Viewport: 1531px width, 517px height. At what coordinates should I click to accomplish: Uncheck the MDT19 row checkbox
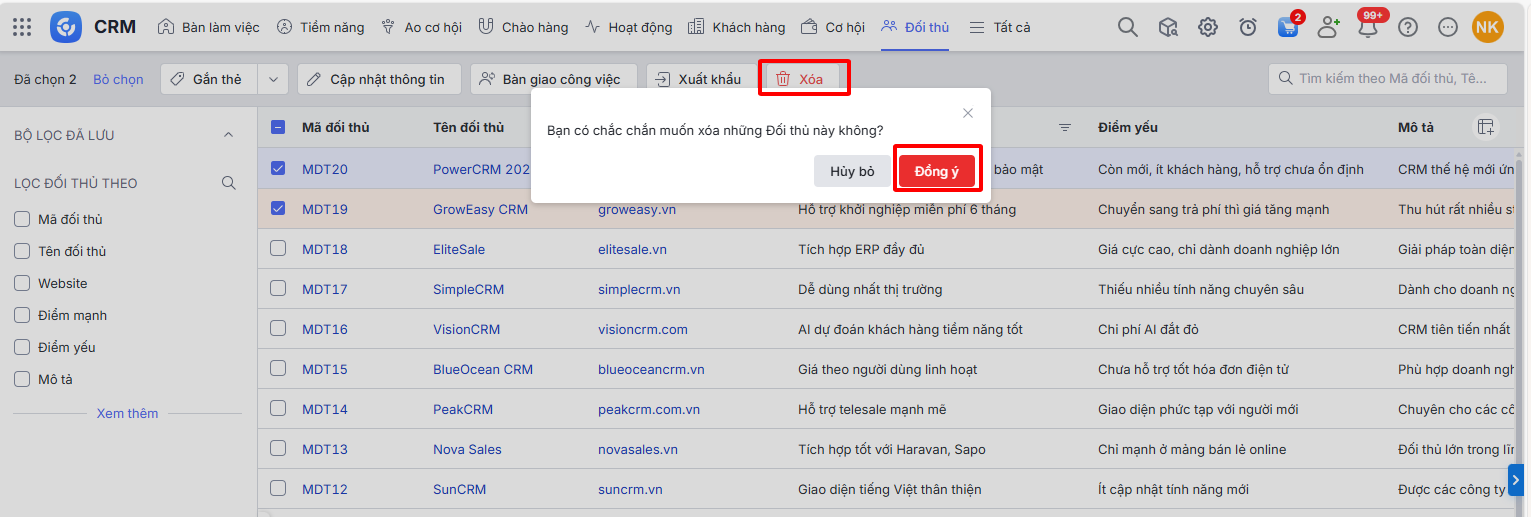click(x=278, y=209)
